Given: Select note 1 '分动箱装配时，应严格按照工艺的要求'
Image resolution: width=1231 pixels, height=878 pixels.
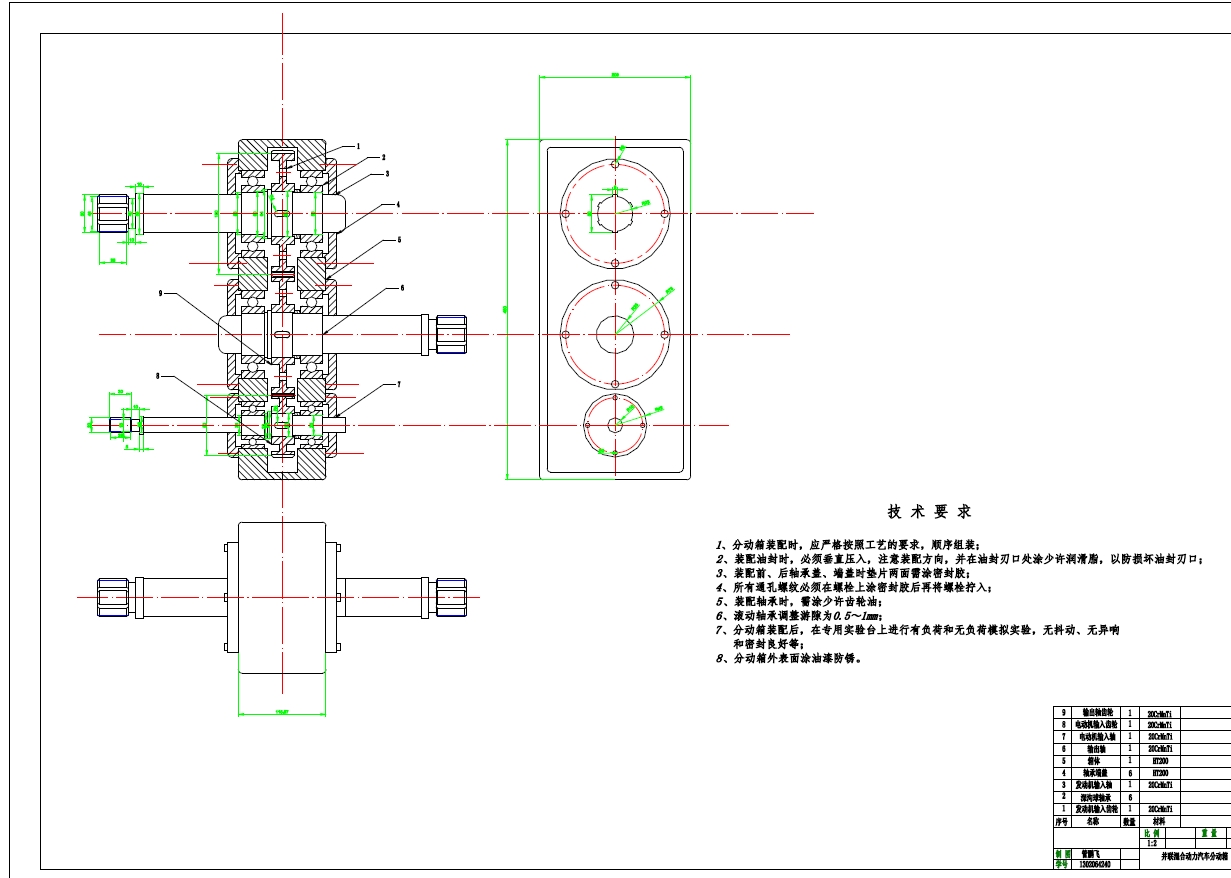Looking at the screenshot, I should pyautogui.click(x=848, y=543).
